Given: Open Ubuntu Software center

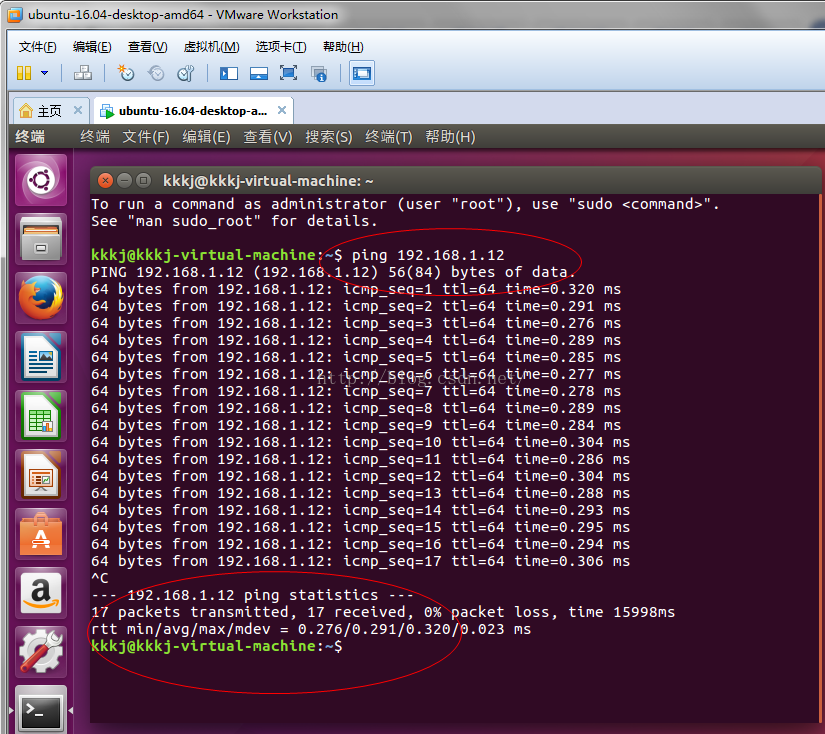Looking at the screenshot, I should (41, 534).
